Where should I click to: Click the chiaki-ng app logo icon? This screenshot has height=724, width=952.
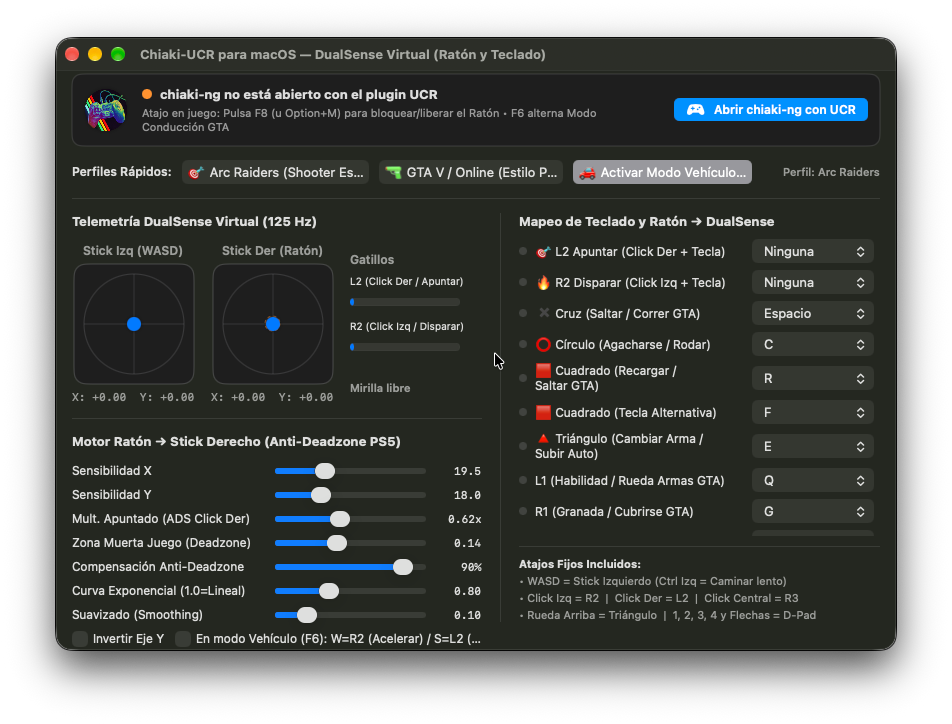pyautogui.click(x=106, y=110)
